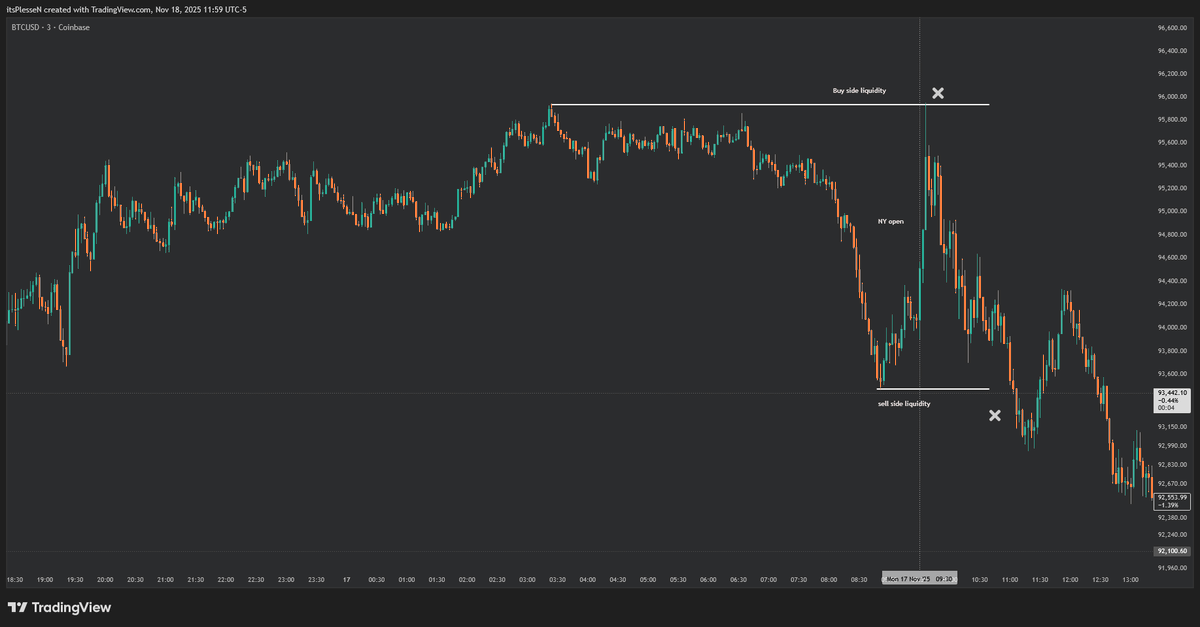Viewport: 1200px width, 627px height.
Task: Click the 93,600.00 price axis label
Action: [x=1173, y=374]
